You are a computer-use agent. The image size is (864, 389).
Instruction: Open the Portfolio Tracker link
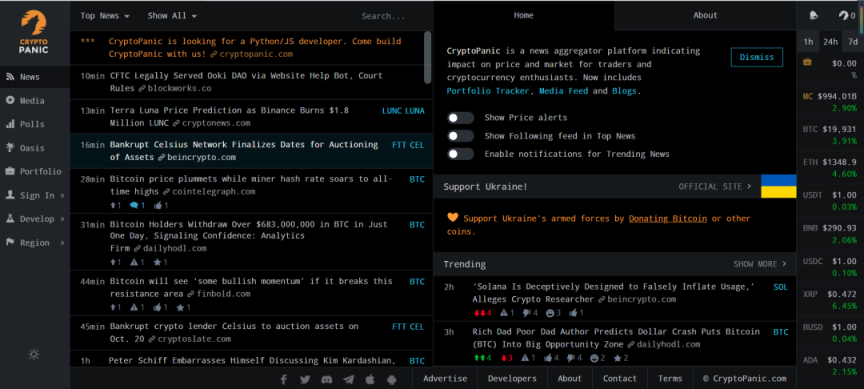point(488,91)
